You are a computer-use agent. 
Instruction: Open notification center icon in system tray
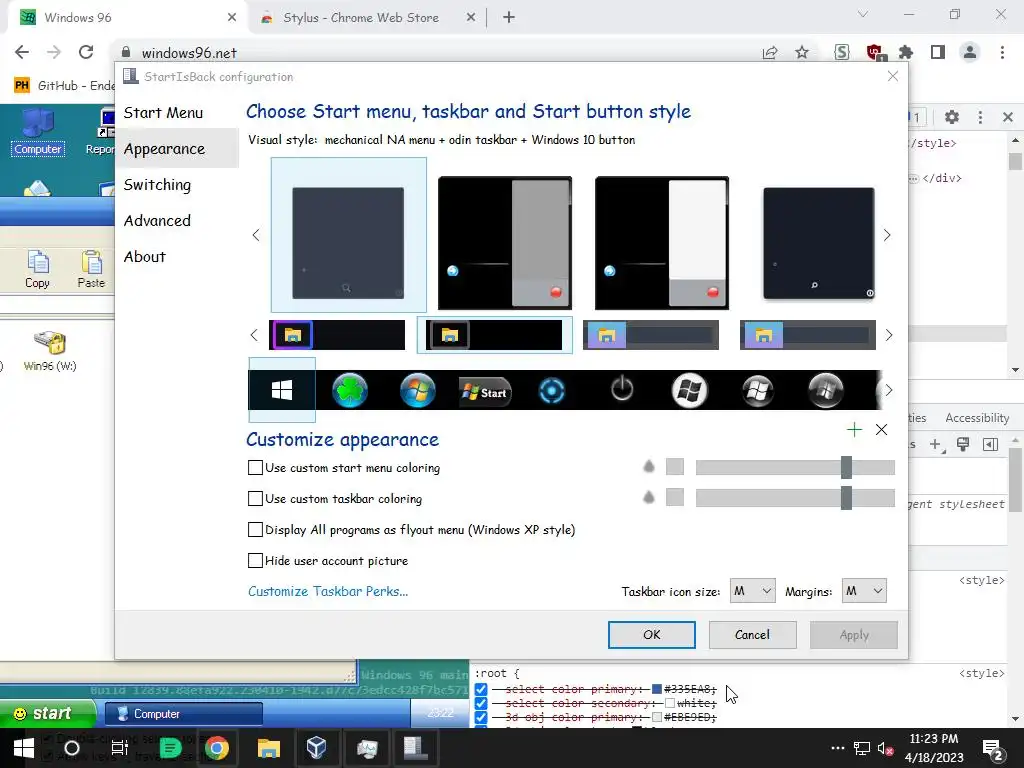tap(993, 749)
